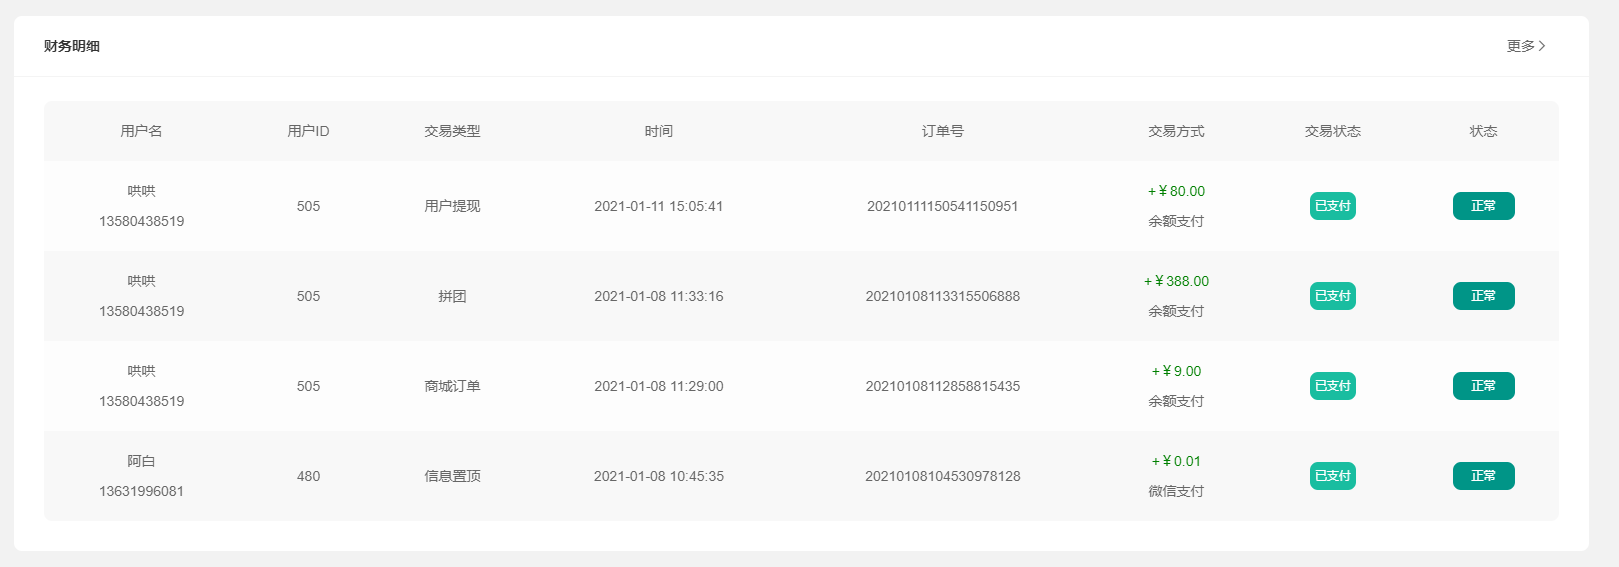1619x567 pixels.
Task: Click 已支付 badge for 拼团 row
Action: pos(1332,296)
